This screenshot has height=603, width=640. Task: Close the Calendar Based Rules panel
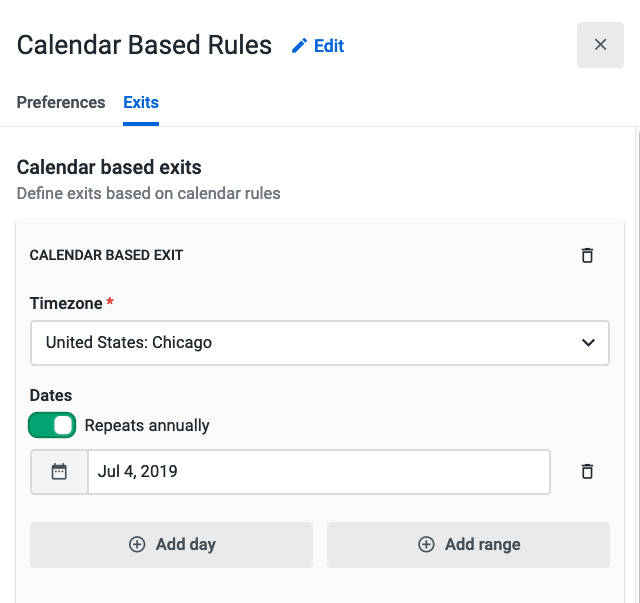(x=600, y=45)
